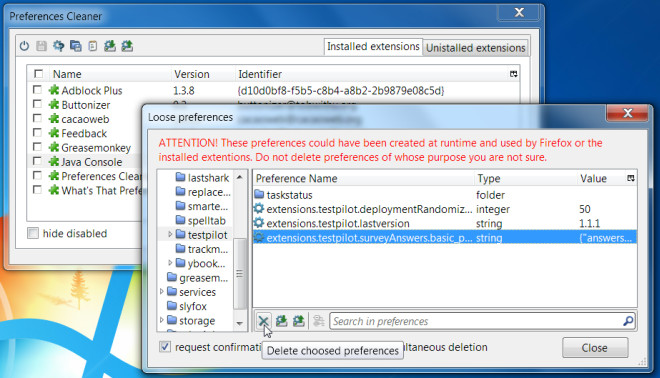Viewport: 660px width, 378px height.
Task: Expand the services folder node
Action: (x=162, y=291)
